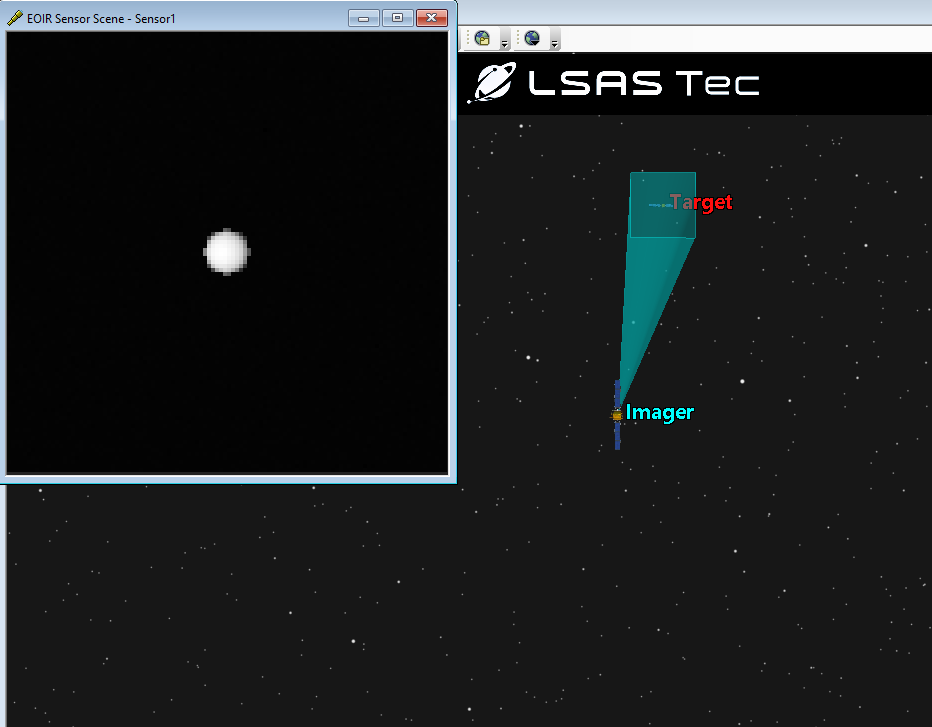Restore the EOIR Sensor Scene window size

coord(396,17)
